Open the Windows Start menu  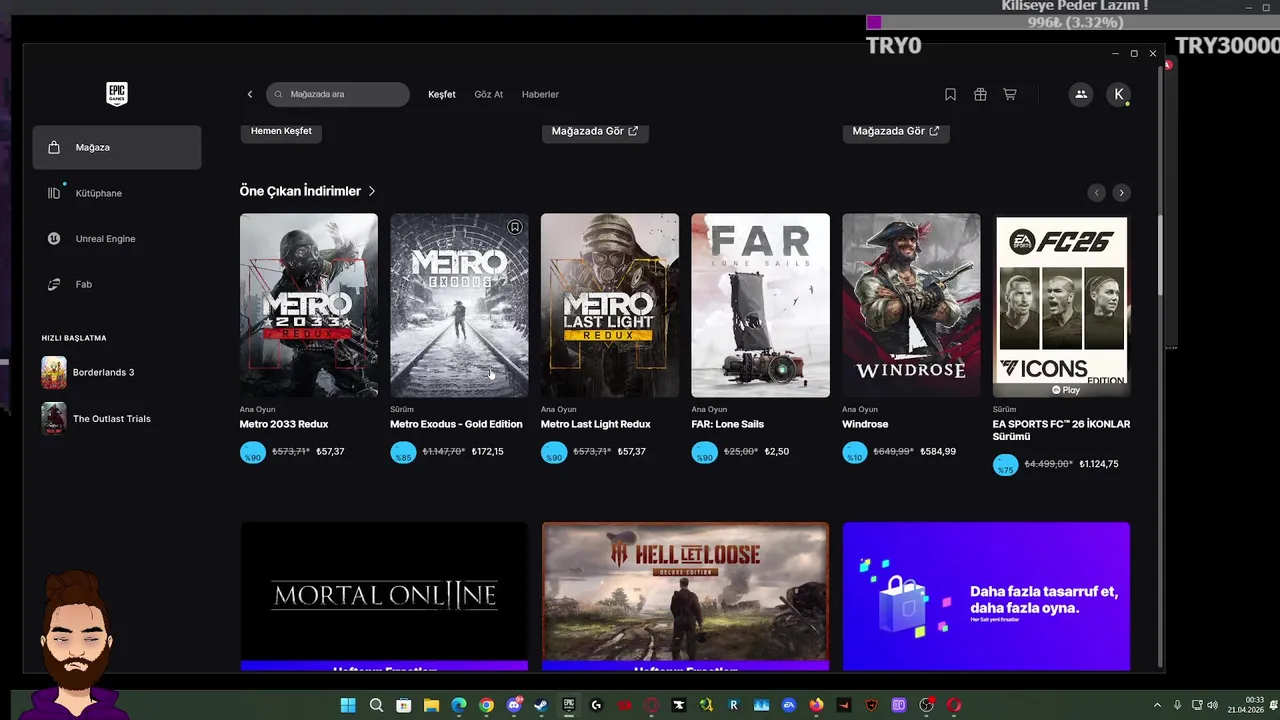coord(348,705)
